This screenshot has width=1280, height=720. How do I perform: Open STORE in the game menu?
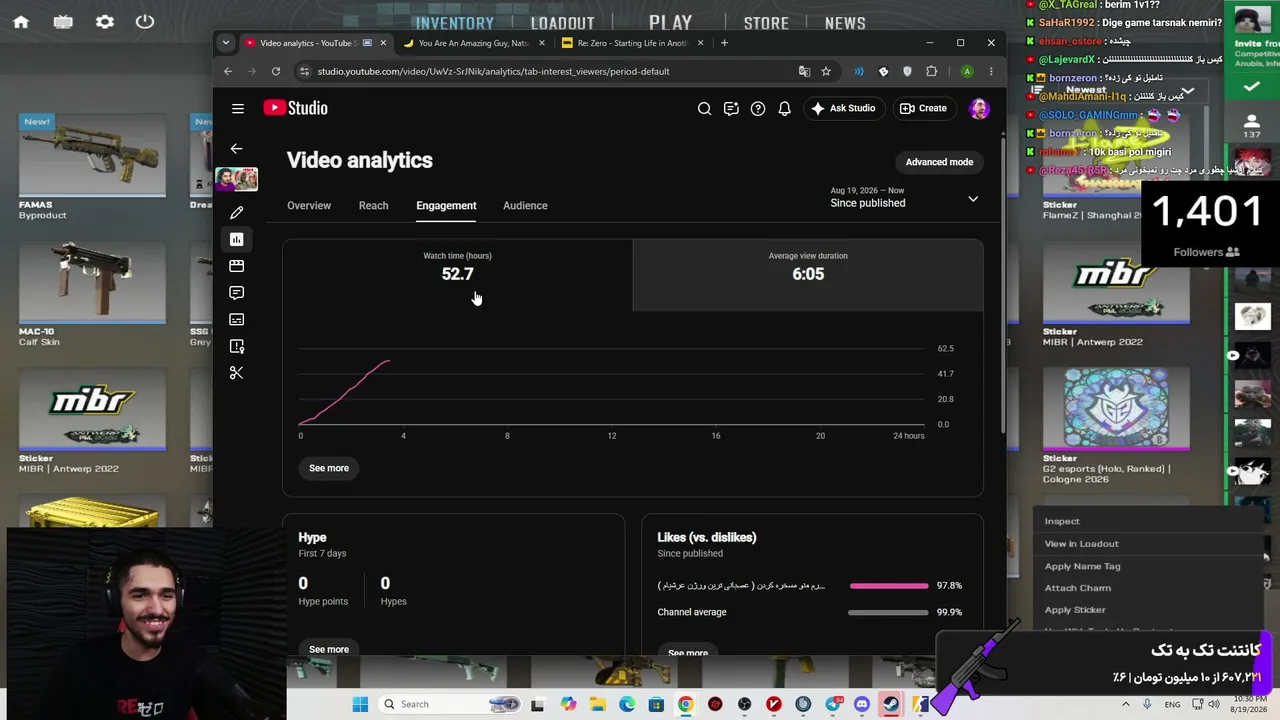[x=766, y=23]
